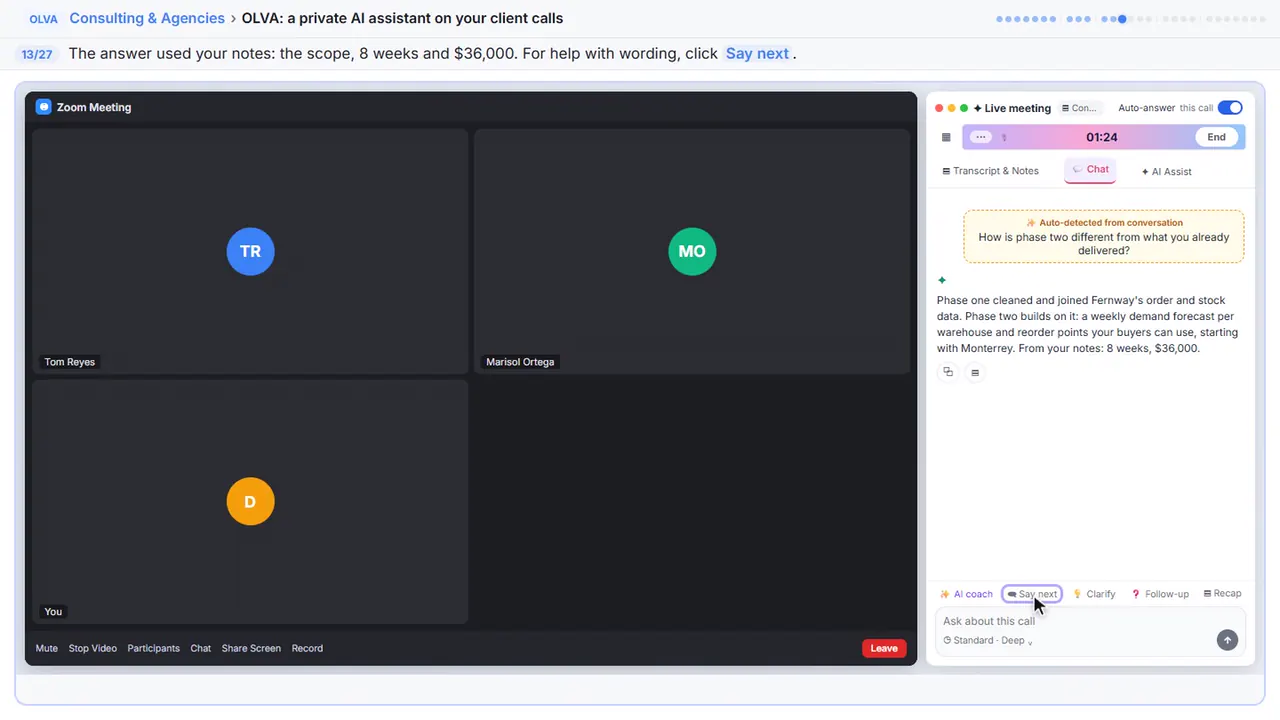The image size is (1280, 720).
Task: Click the list icon beside copy
Action: (x=975, y=373)
